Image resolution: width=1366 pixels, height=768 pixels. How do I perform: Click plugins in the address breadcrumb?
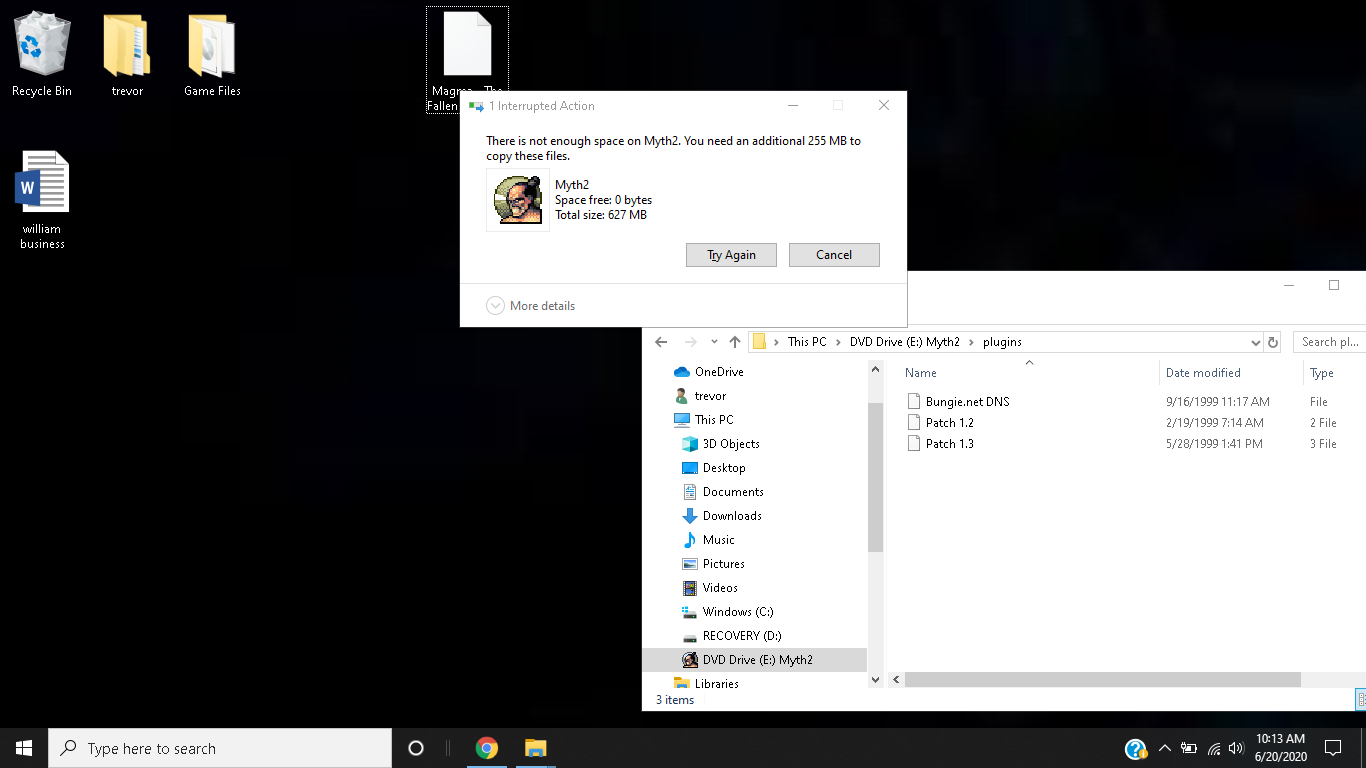pyautogui.click(x=1002, y=342)
